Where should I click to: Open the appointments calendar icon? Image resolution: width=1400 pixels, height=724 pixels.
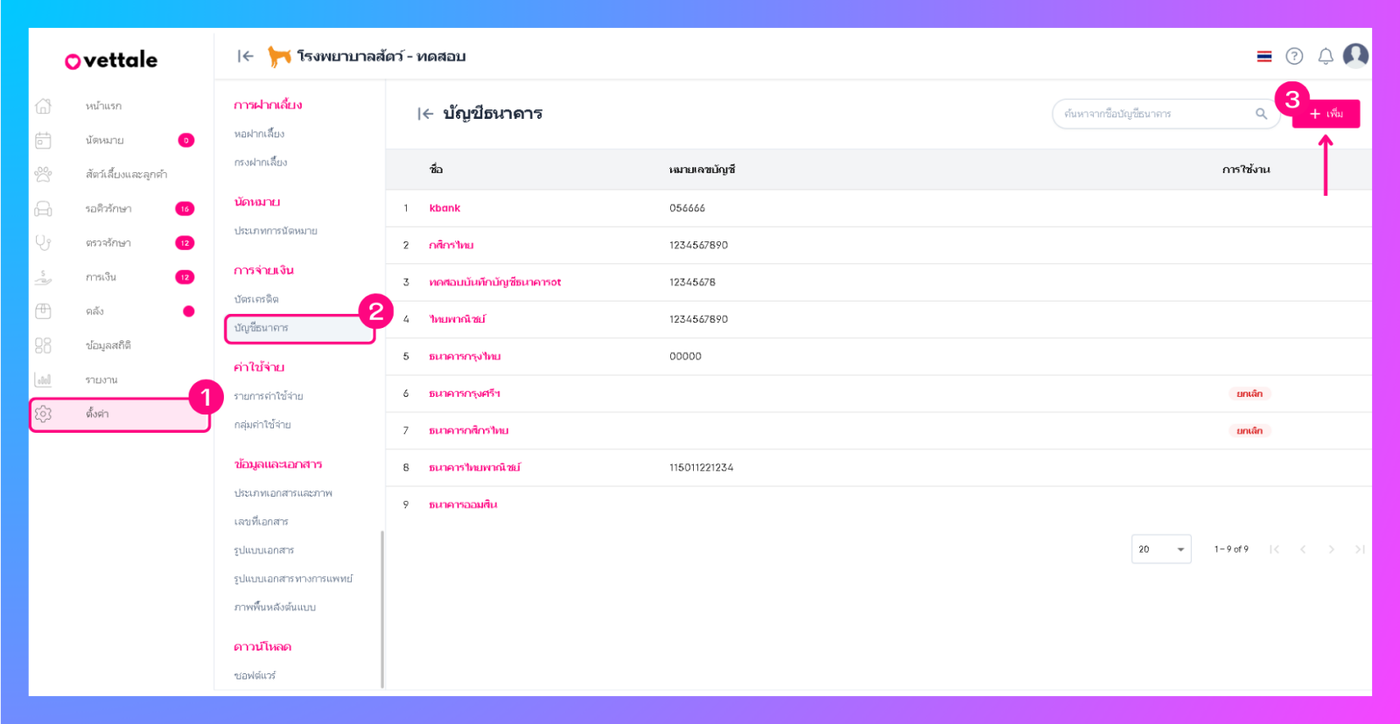pyautogui.click(x=43, y=140)
